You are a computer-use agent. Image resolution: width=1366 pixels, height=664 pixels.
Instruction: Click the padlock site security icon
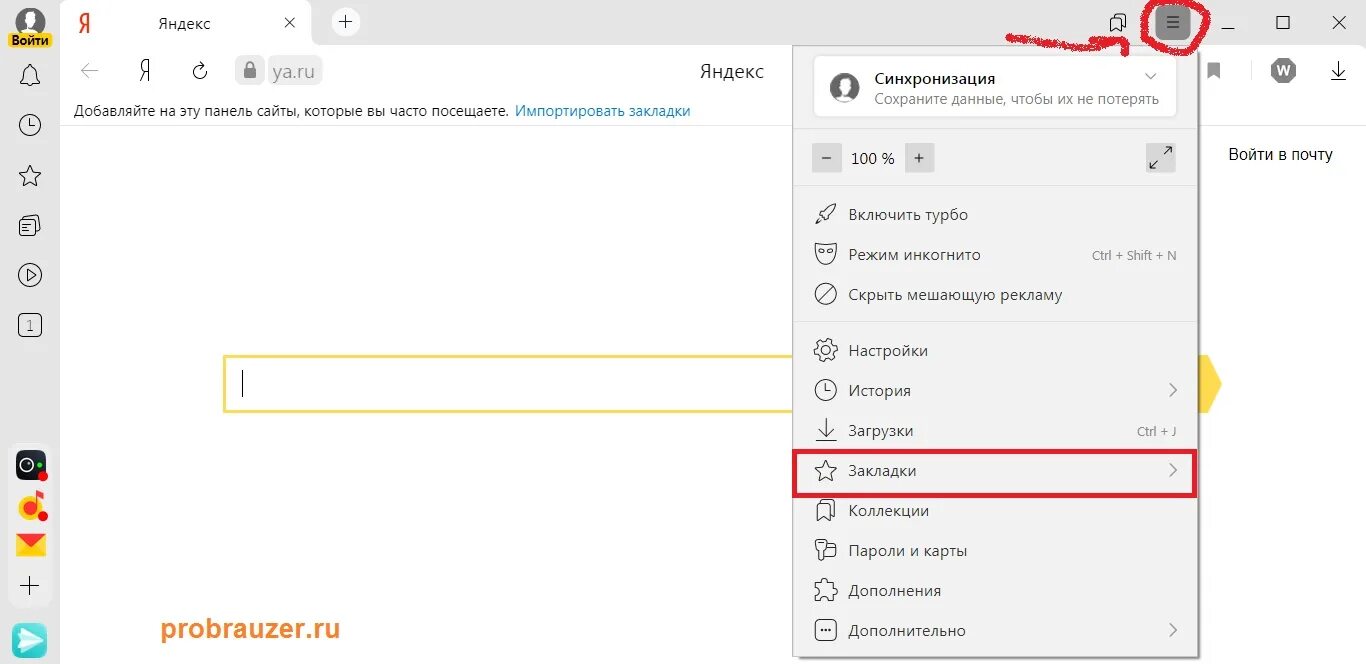249,70
